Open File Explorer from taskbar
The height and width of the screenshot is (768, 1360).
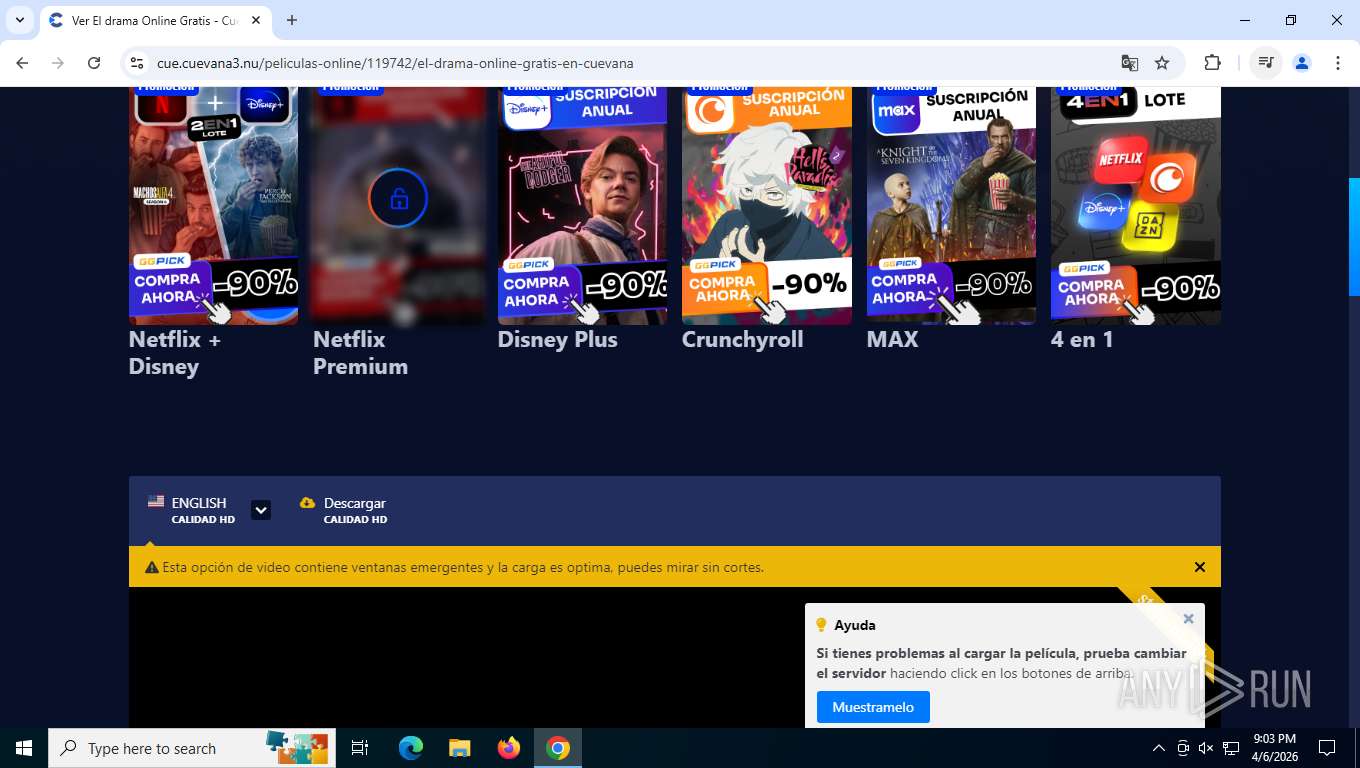pyautogui.click(x=459, y=748)
